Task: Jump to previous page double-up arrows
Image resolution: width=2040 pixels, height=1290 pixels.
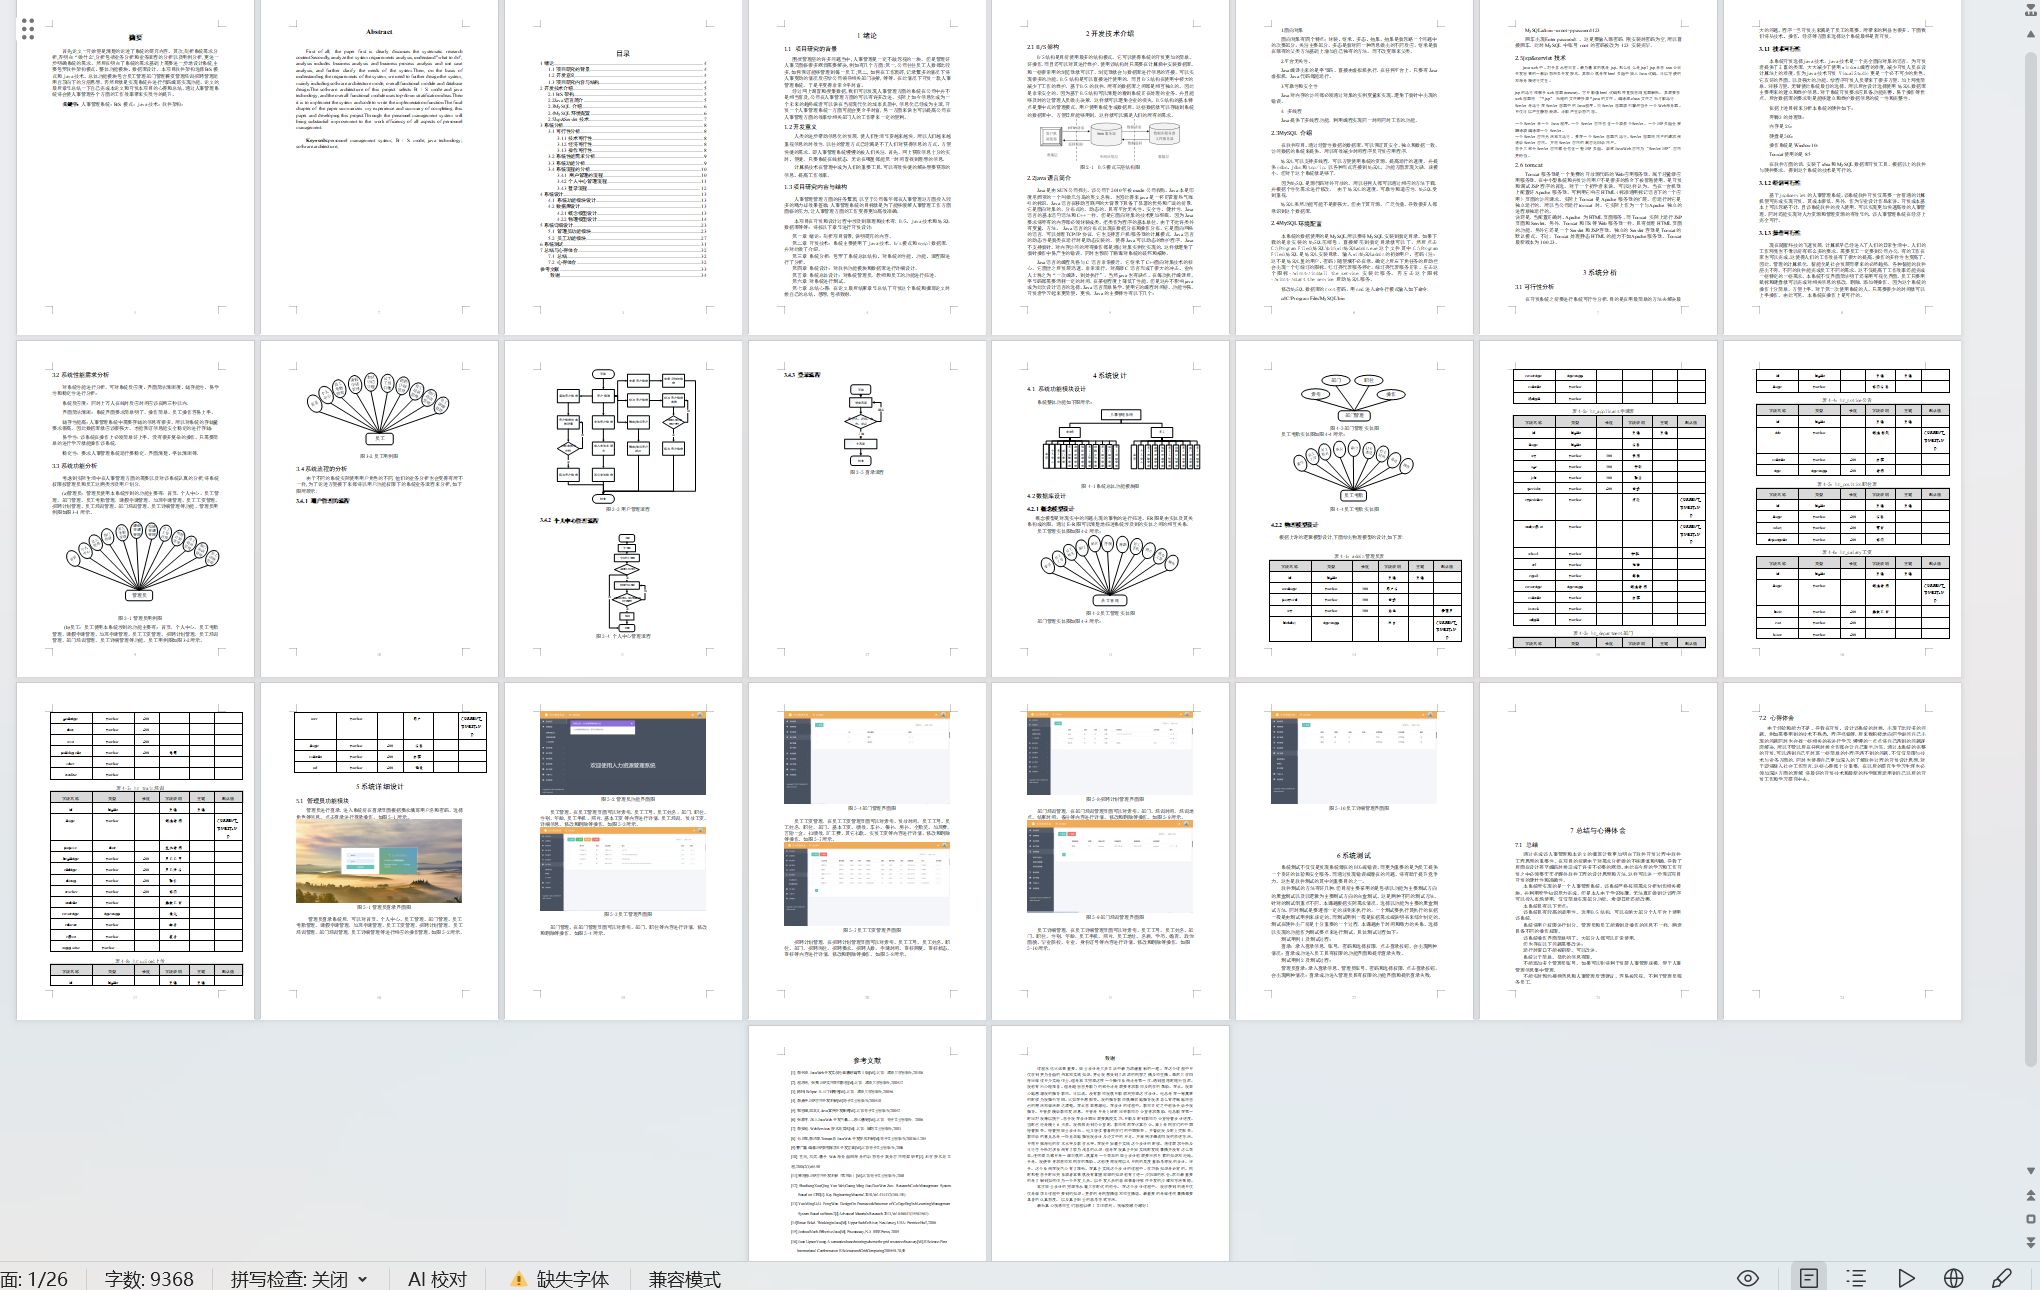Action: [x=2030, y=1196]
